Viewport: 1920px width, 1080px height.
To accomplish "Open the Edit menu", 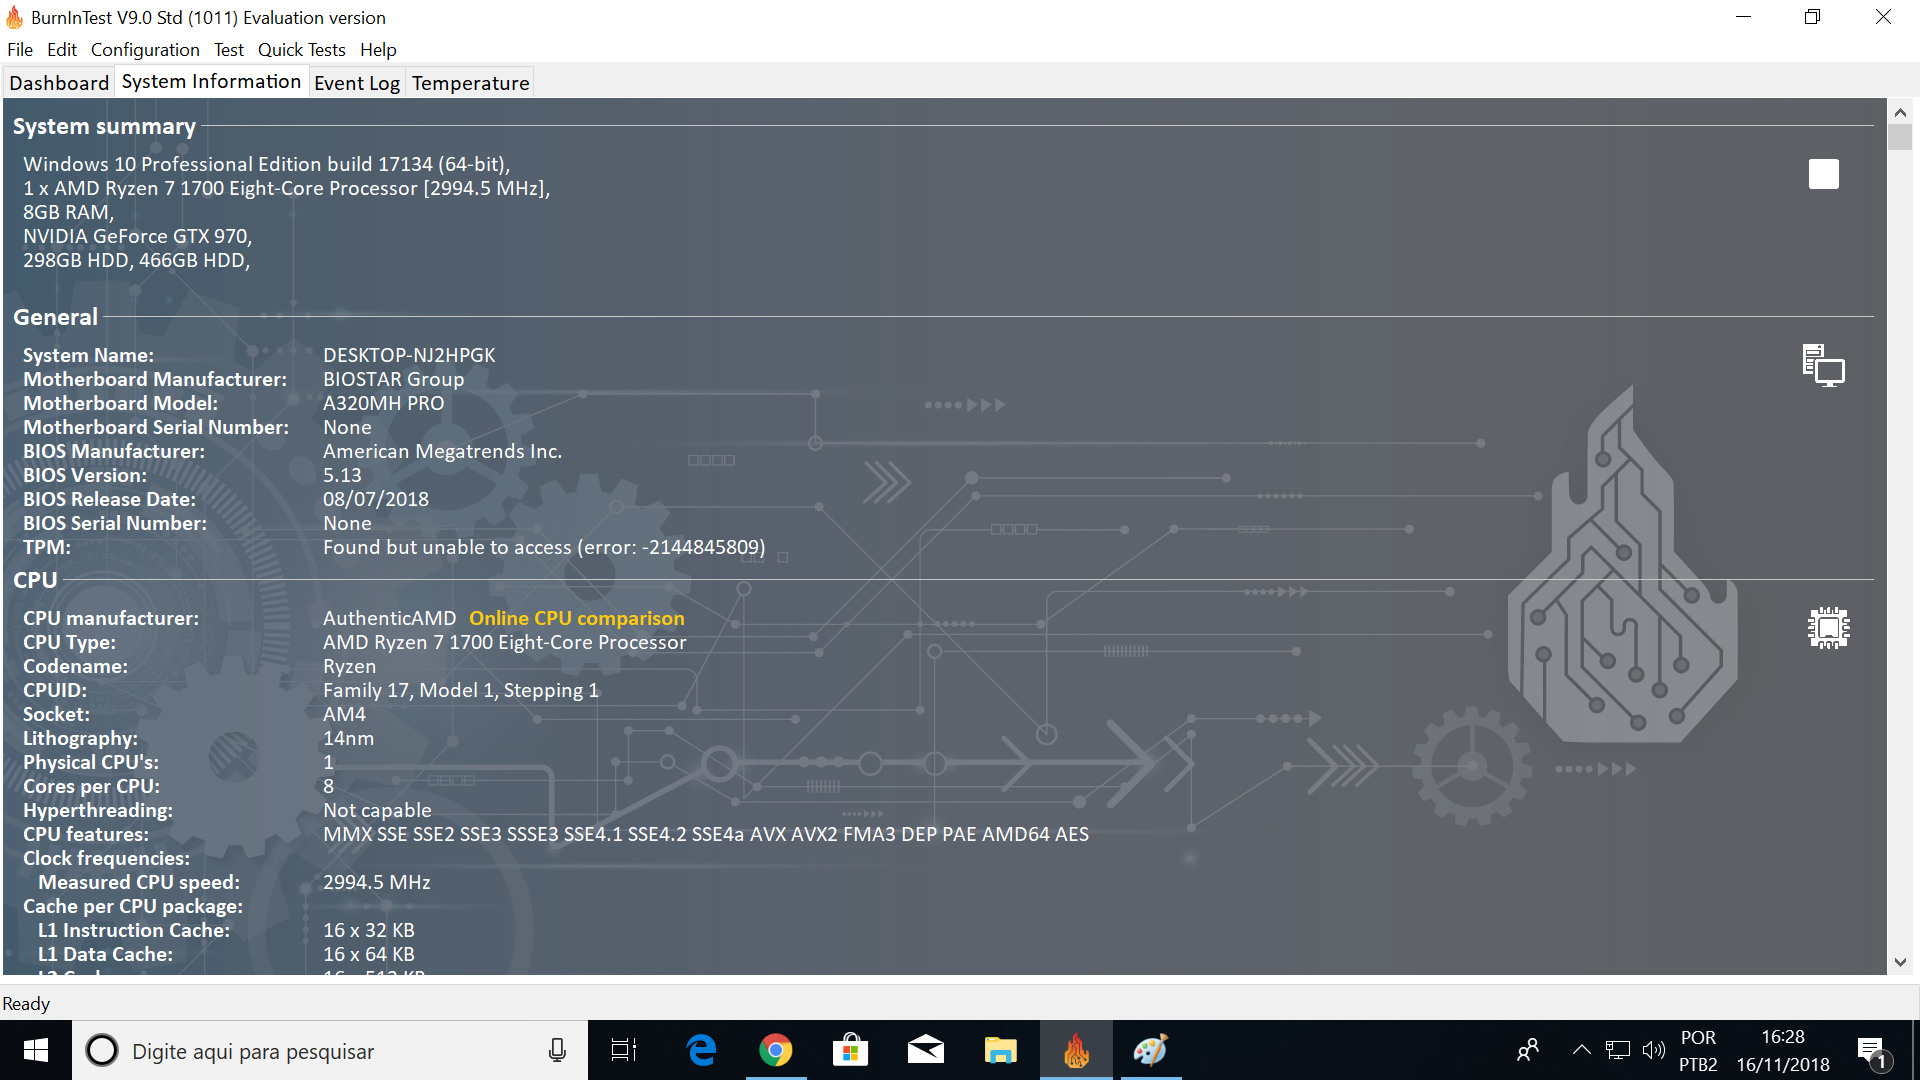I will (x=62, y=49).
